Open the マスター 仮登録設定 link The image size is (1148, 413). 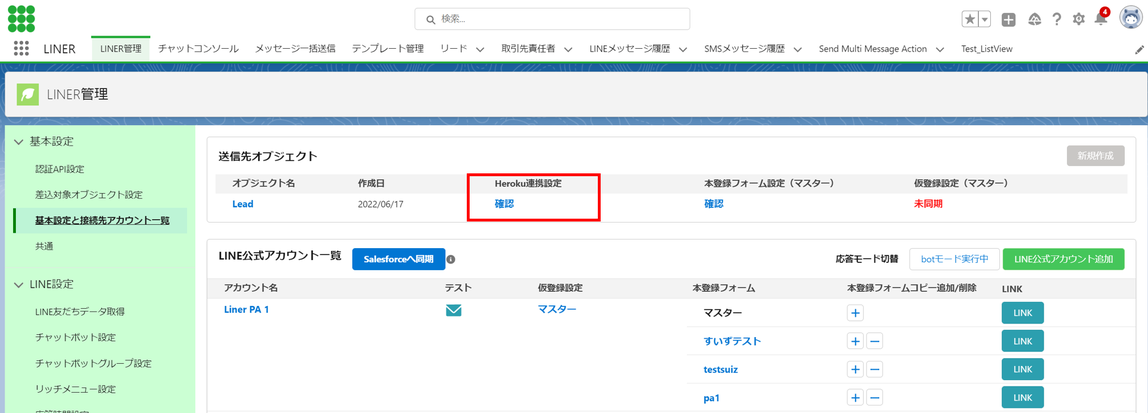[x=557, y=310]
